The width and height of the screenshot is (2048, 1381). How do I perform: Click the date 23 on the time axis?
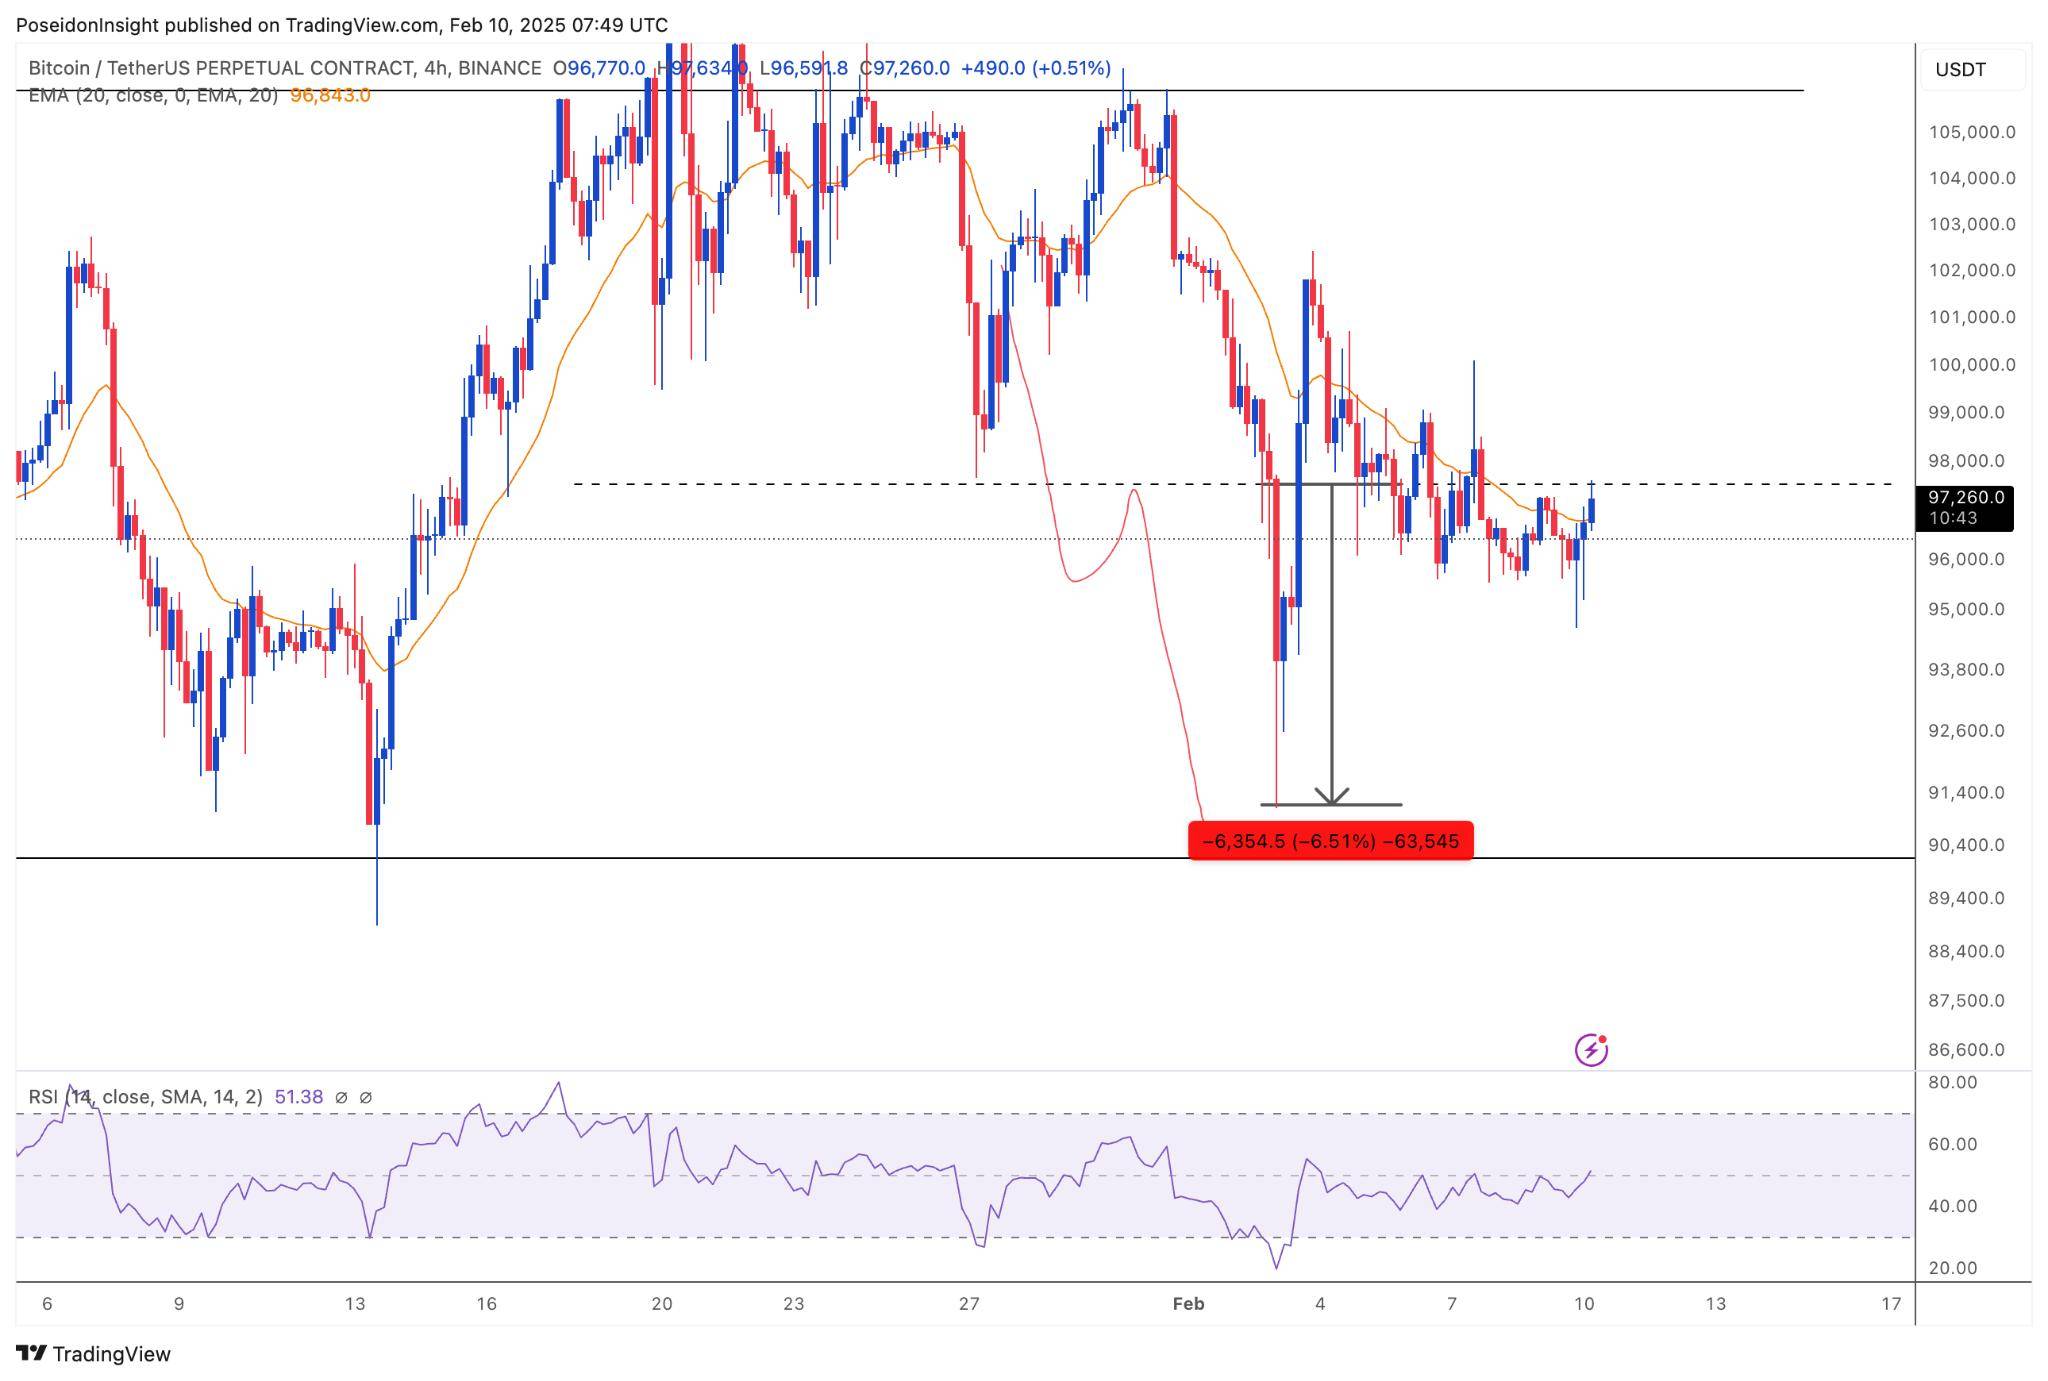point(793,1303)
